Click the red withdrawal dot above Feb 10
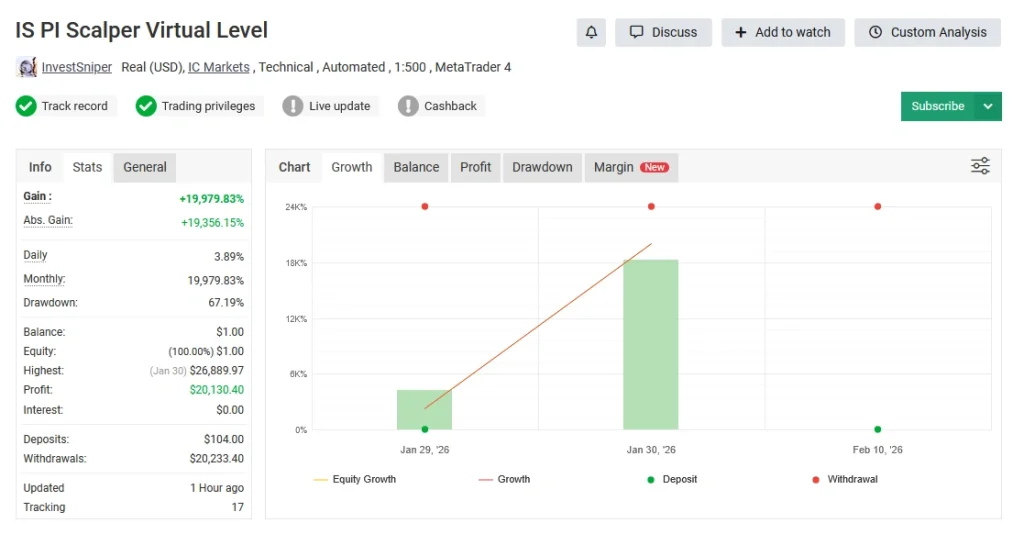The image size is (1024, 534). (878, 206)
